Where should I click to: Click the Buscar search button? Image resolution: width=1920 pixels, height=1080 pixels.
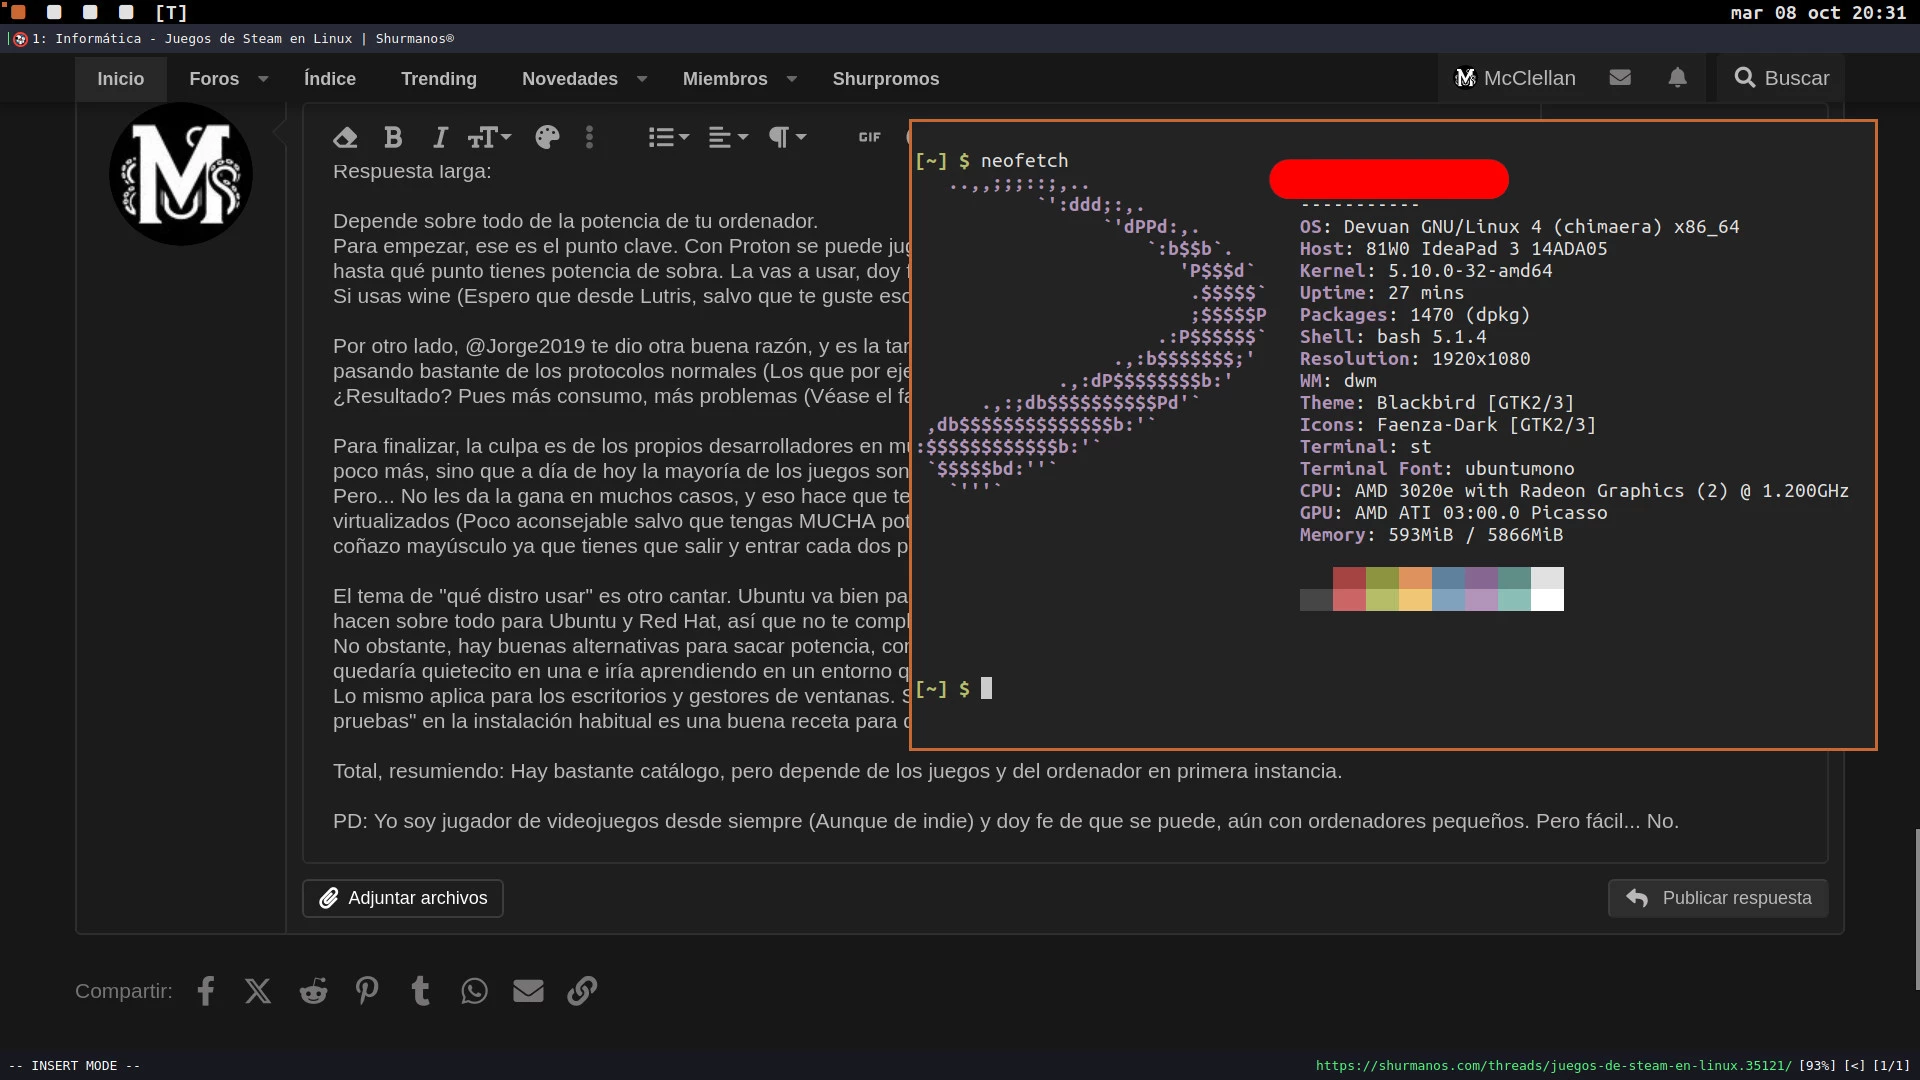[x=1781, y=78]
